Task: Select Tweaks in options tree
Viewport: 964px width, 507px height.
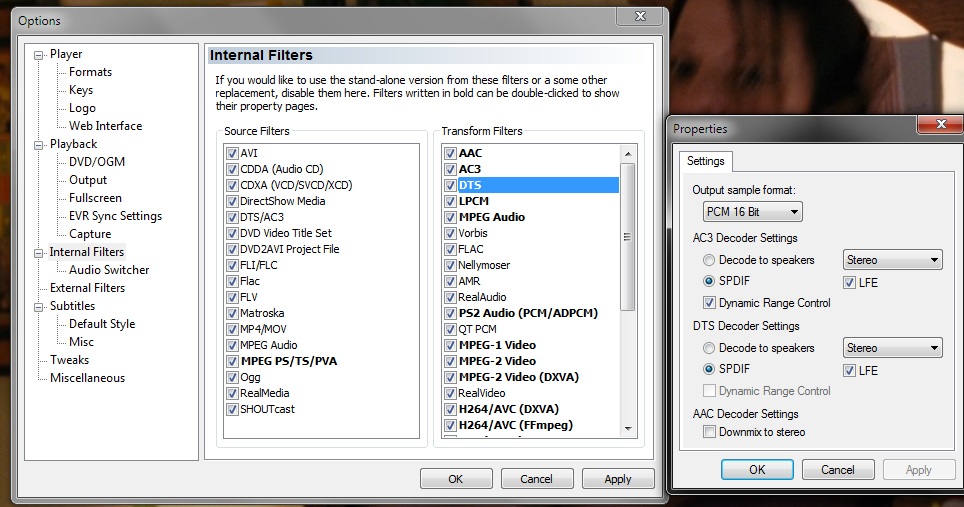Action: pos(69,360)
